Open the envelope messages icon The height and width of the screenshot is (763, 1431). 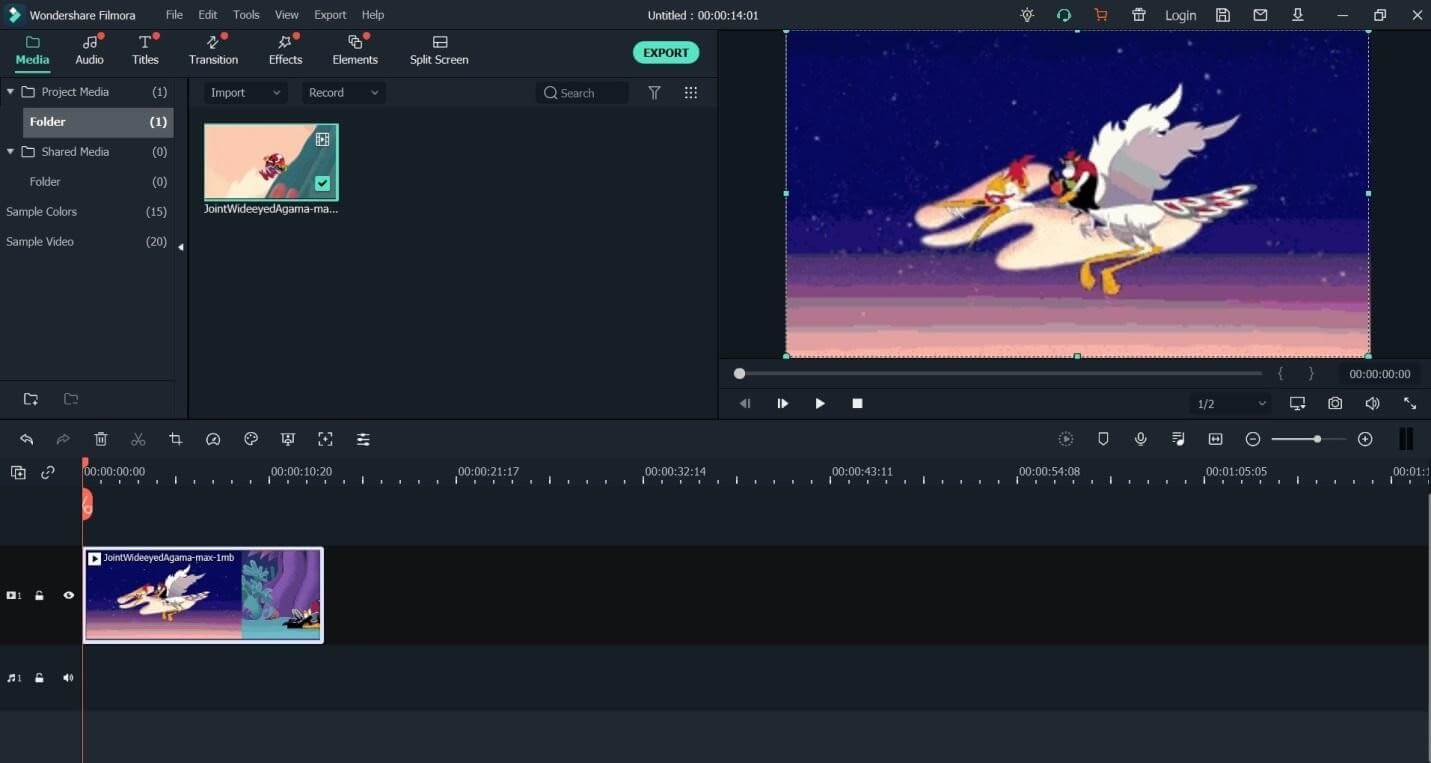click(1260, 15)
